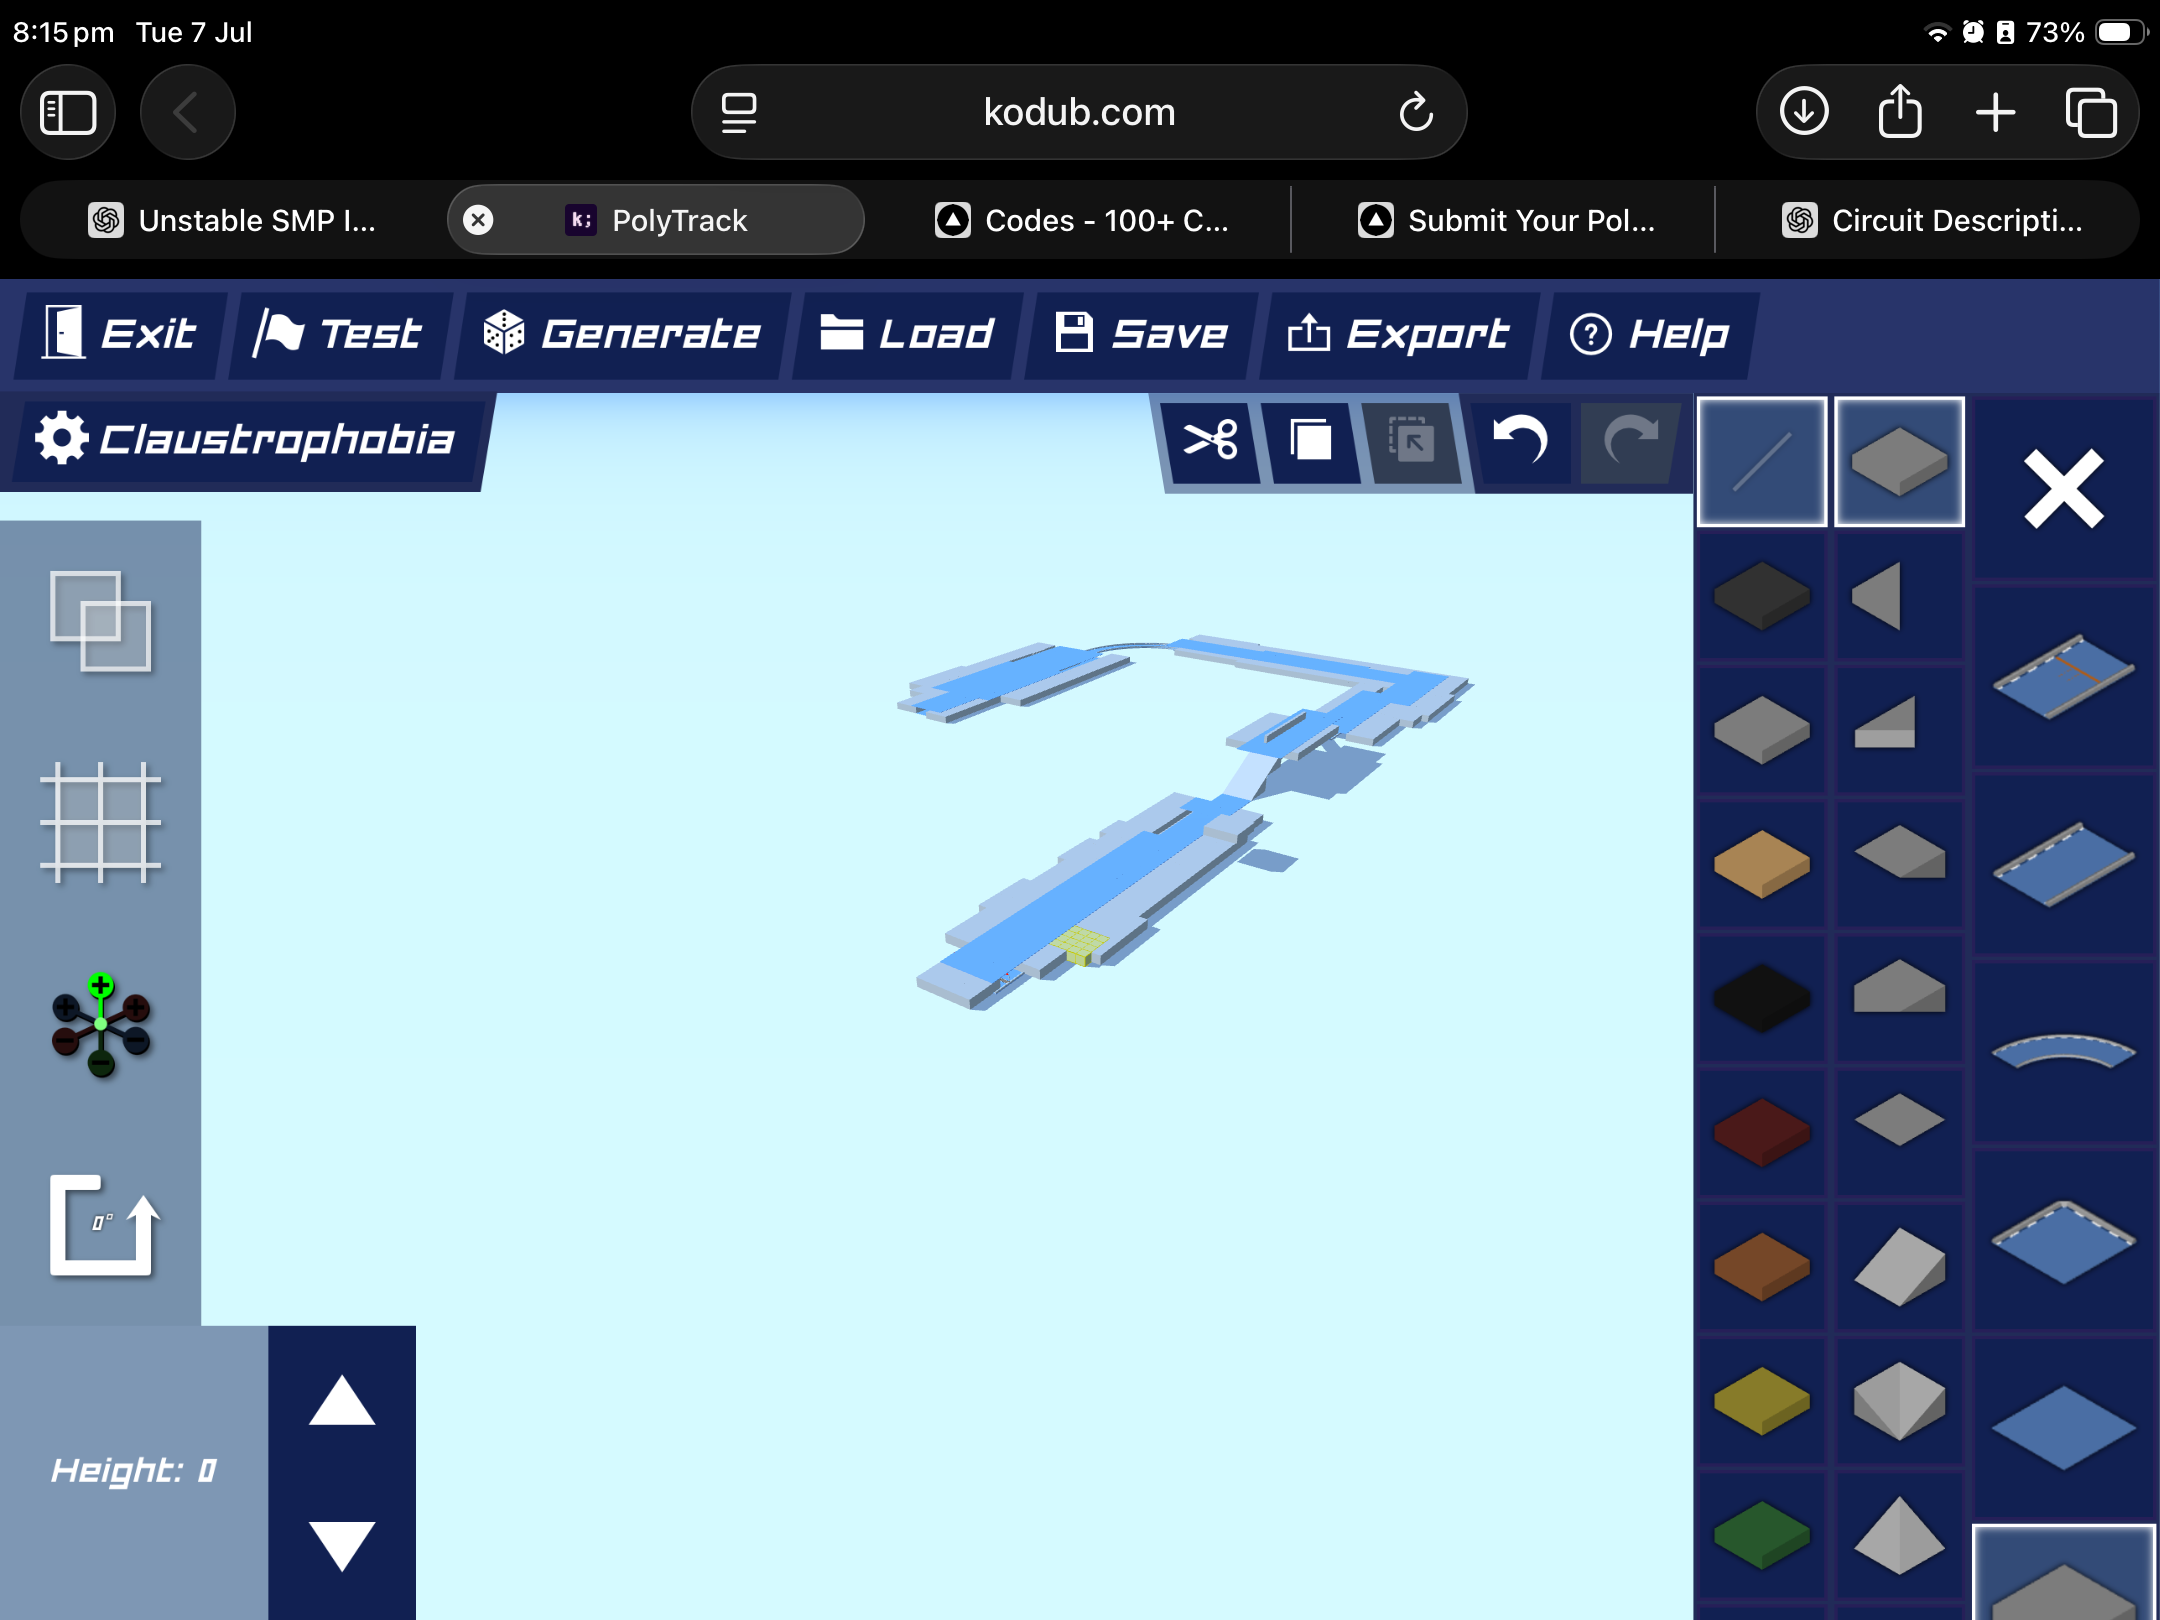Select the cut scissors tool

click(1210, 440)
